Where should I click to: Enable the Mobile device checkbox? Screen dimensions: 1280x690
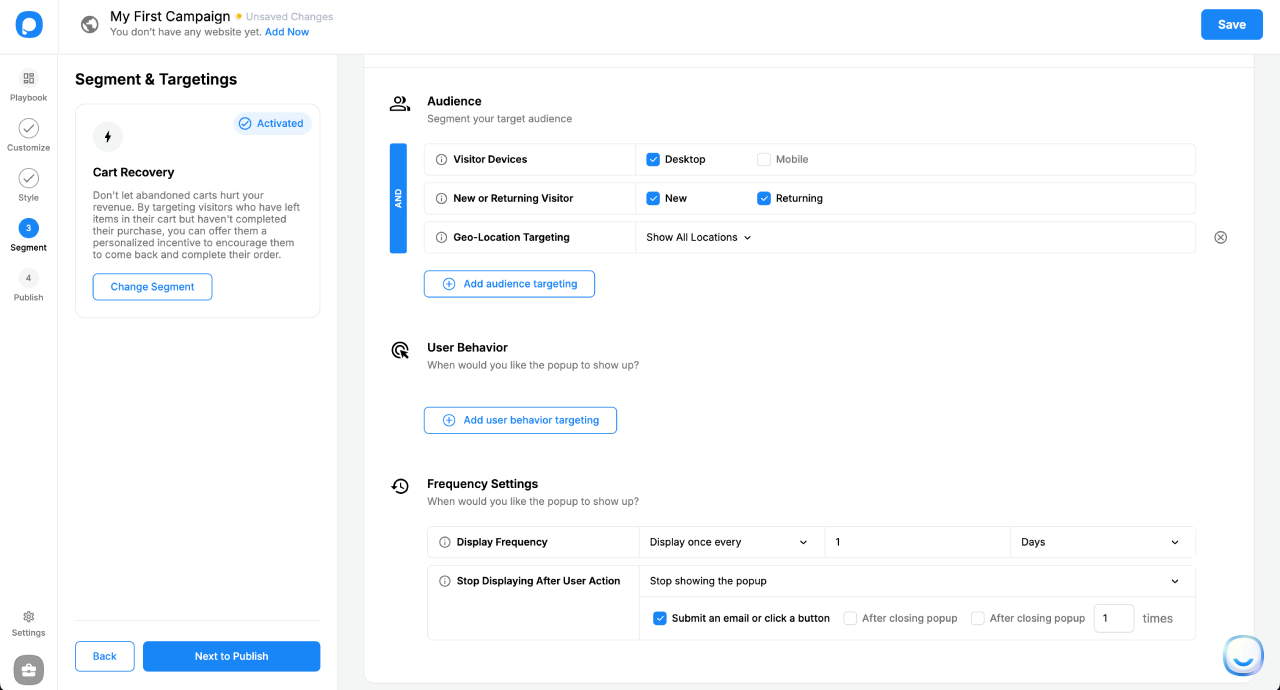point(764,160)
